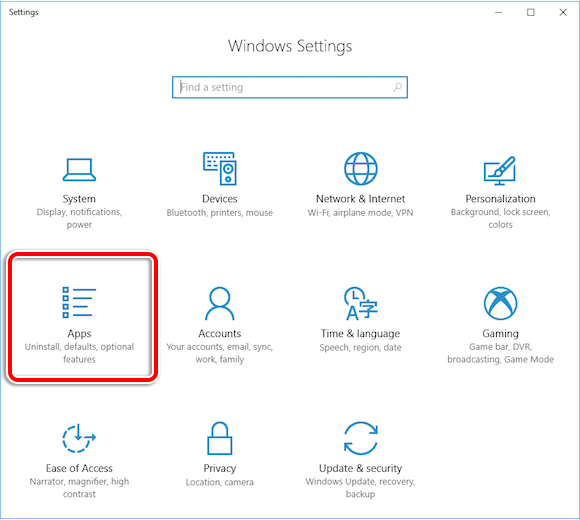
Task: Focus the Find a setting field
Action: click(x=290, y=87)
